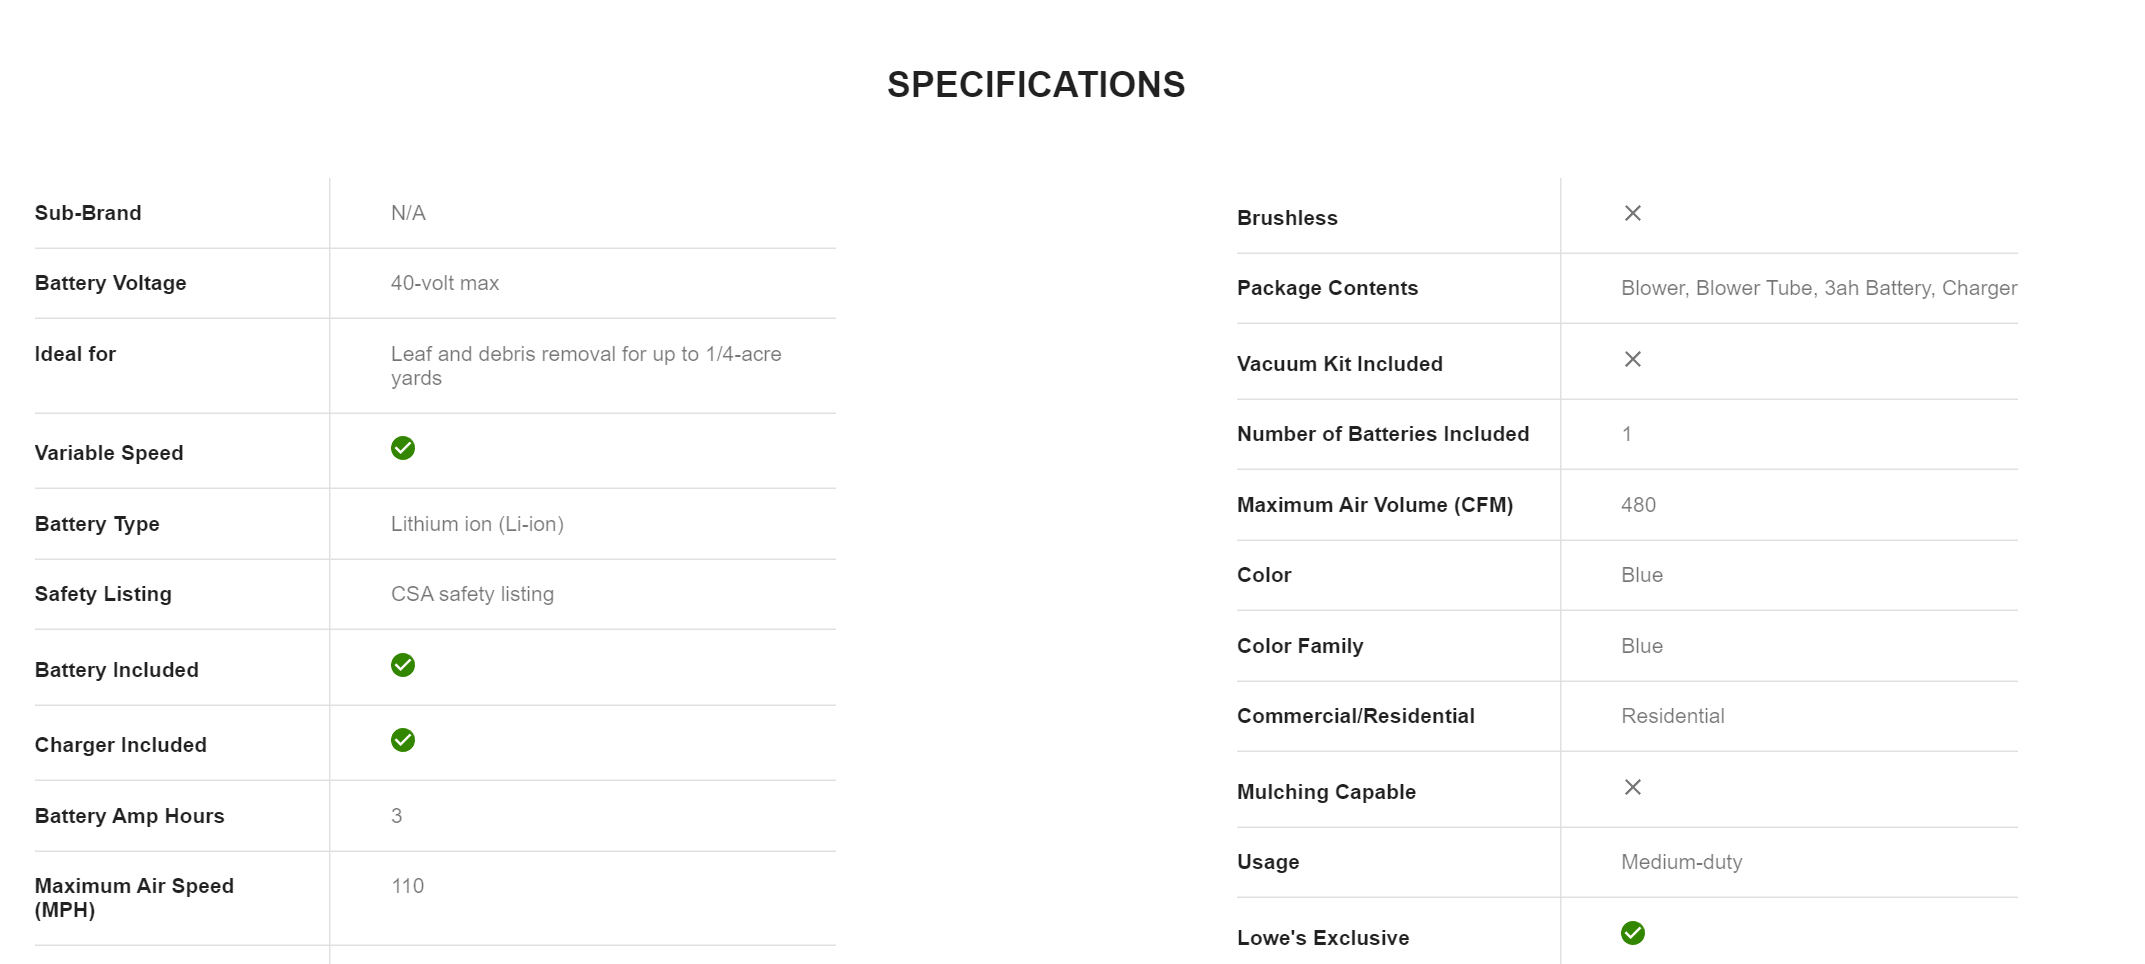Click the Vacuum Kit Included X icon
The image size is (2145, 964).
(x=1632, y=359)
